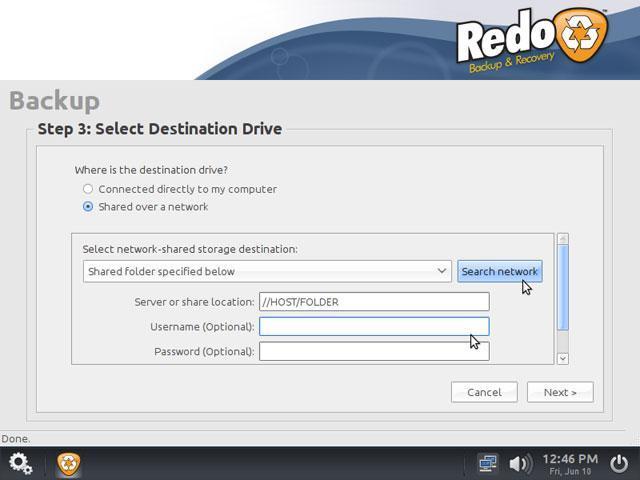Click the Server or share location field
This screenshot has height=480, width=640.
[374, 302]
